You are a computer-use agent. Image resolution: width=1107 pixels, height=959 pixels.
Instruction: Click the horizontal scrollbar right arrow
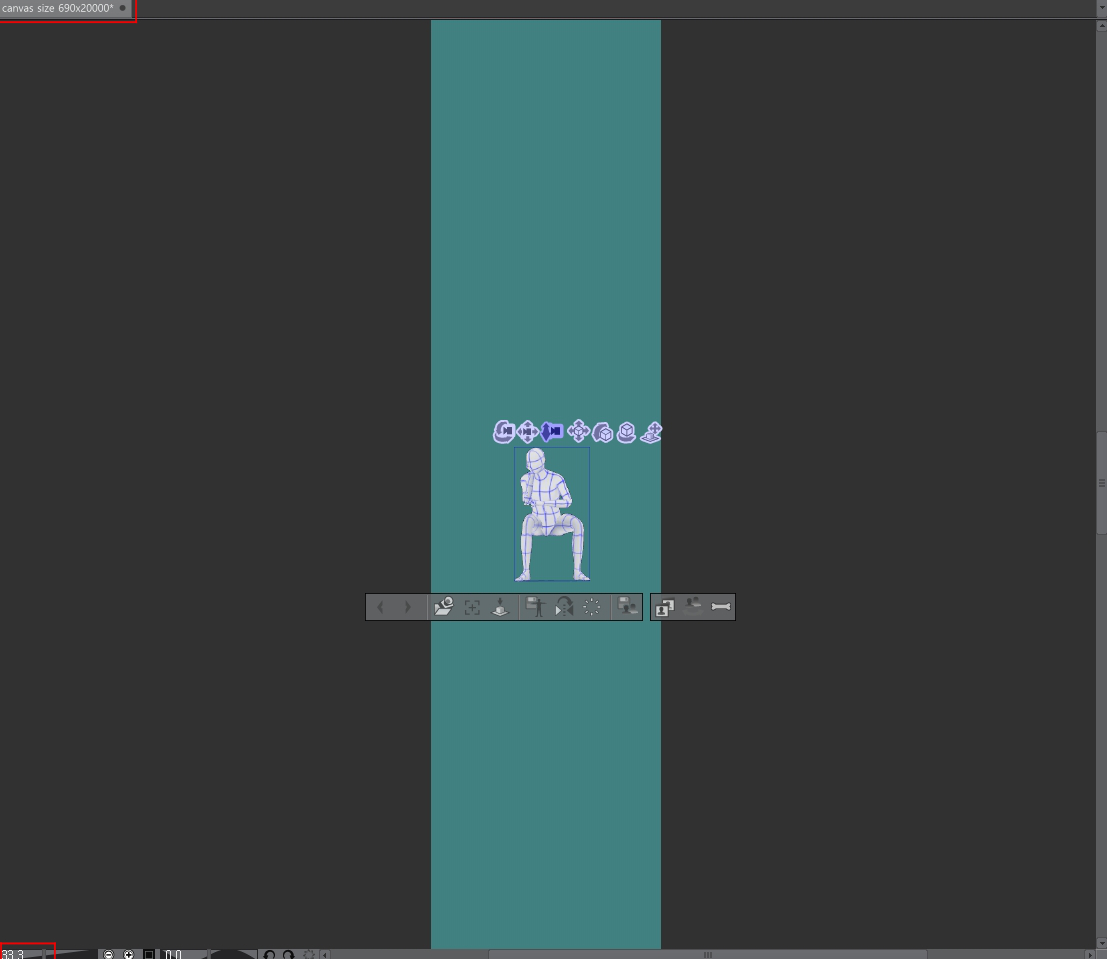pyautogui.click(x=1089, y=954)
